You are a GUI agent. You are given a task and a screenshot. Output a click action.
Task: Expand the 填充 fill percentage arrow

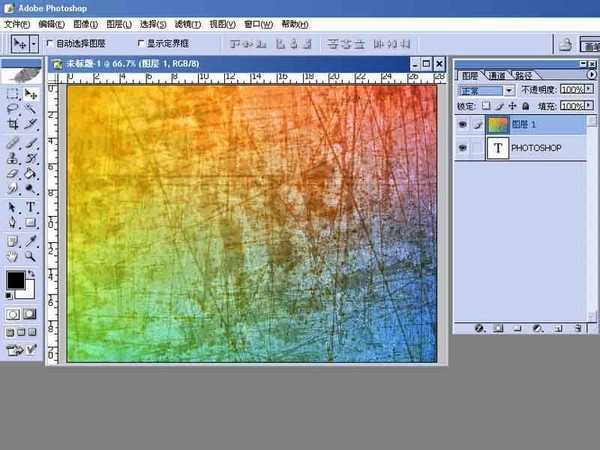coord(587,105)
